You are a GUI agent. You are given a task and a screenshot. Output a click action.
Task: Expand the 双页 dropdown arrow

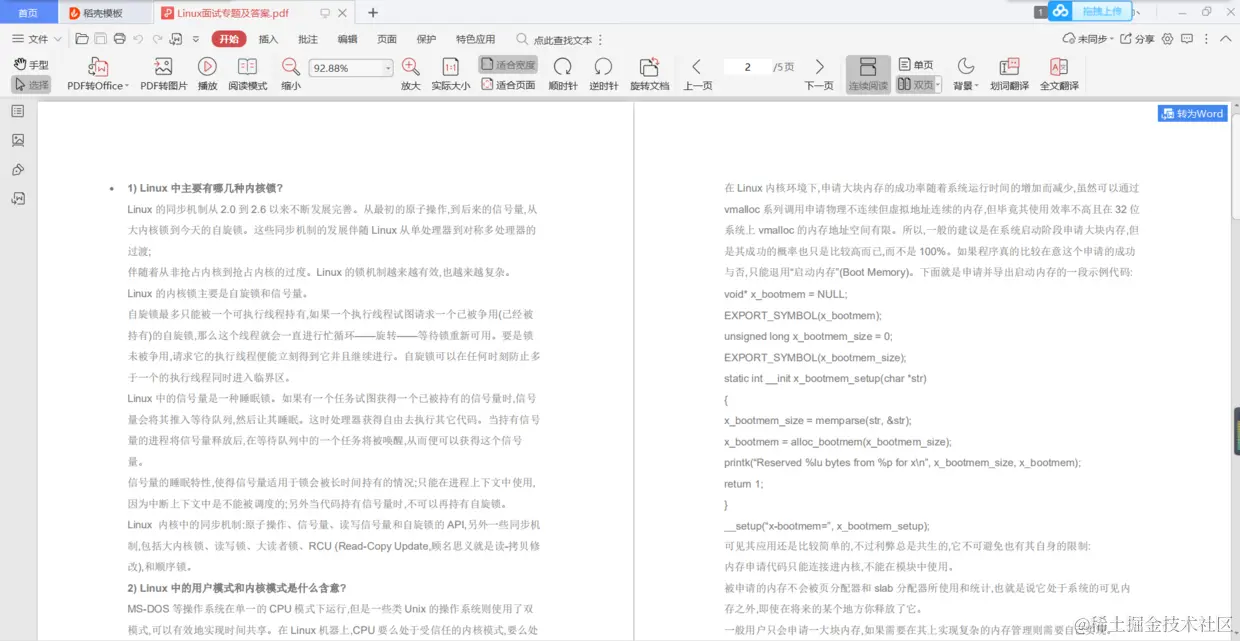938,86
